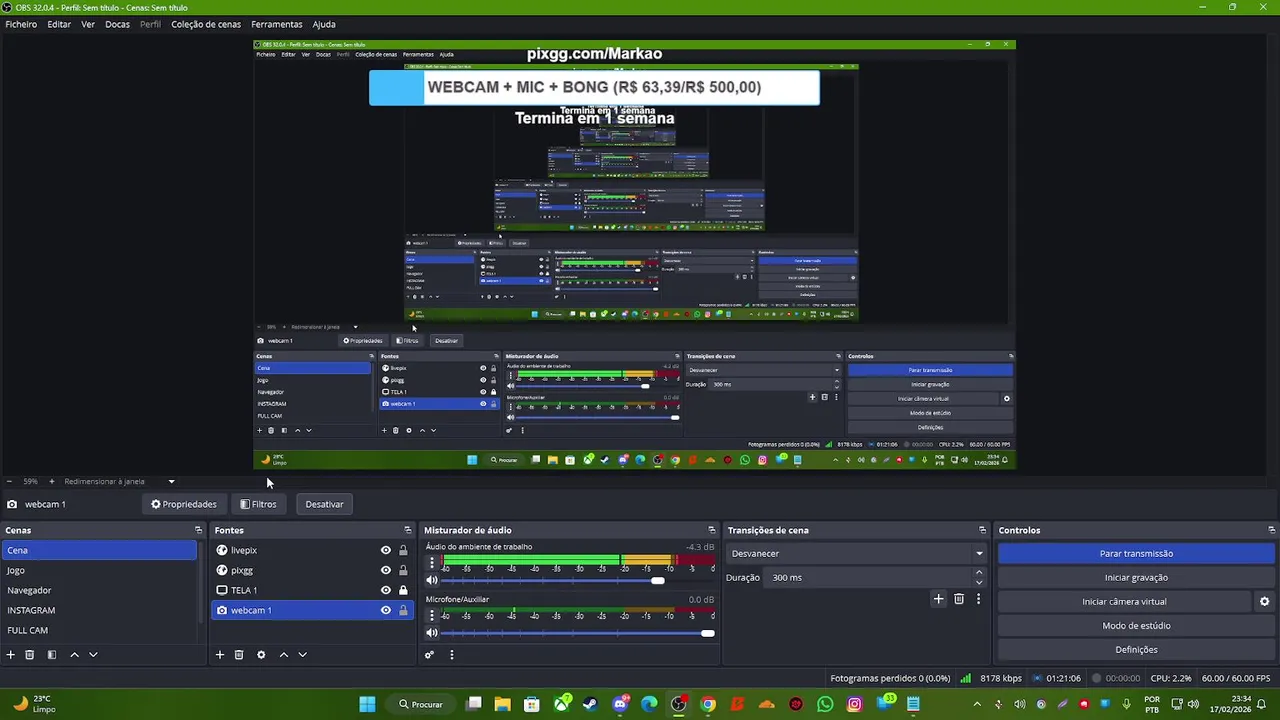Viewport: 1280px width, 720px height.
Task: Open Definições settings button
Action: [1136, 650]
